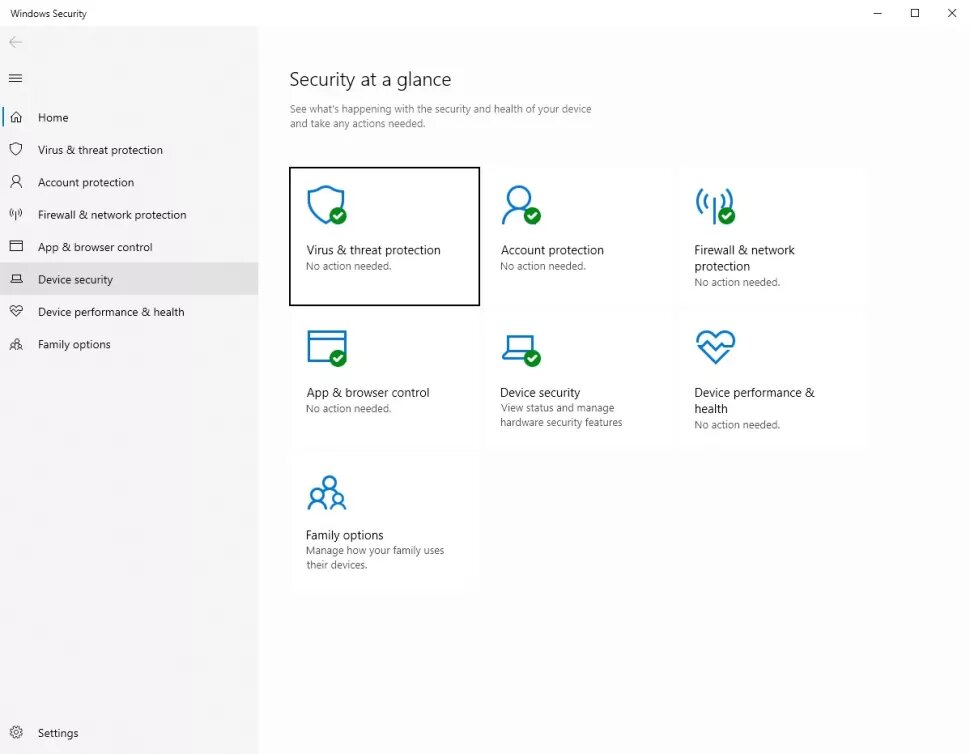Open Settings at the bottom of sidebar
Image resolution: width=970 pixels, height=754 pixels.
129,732
